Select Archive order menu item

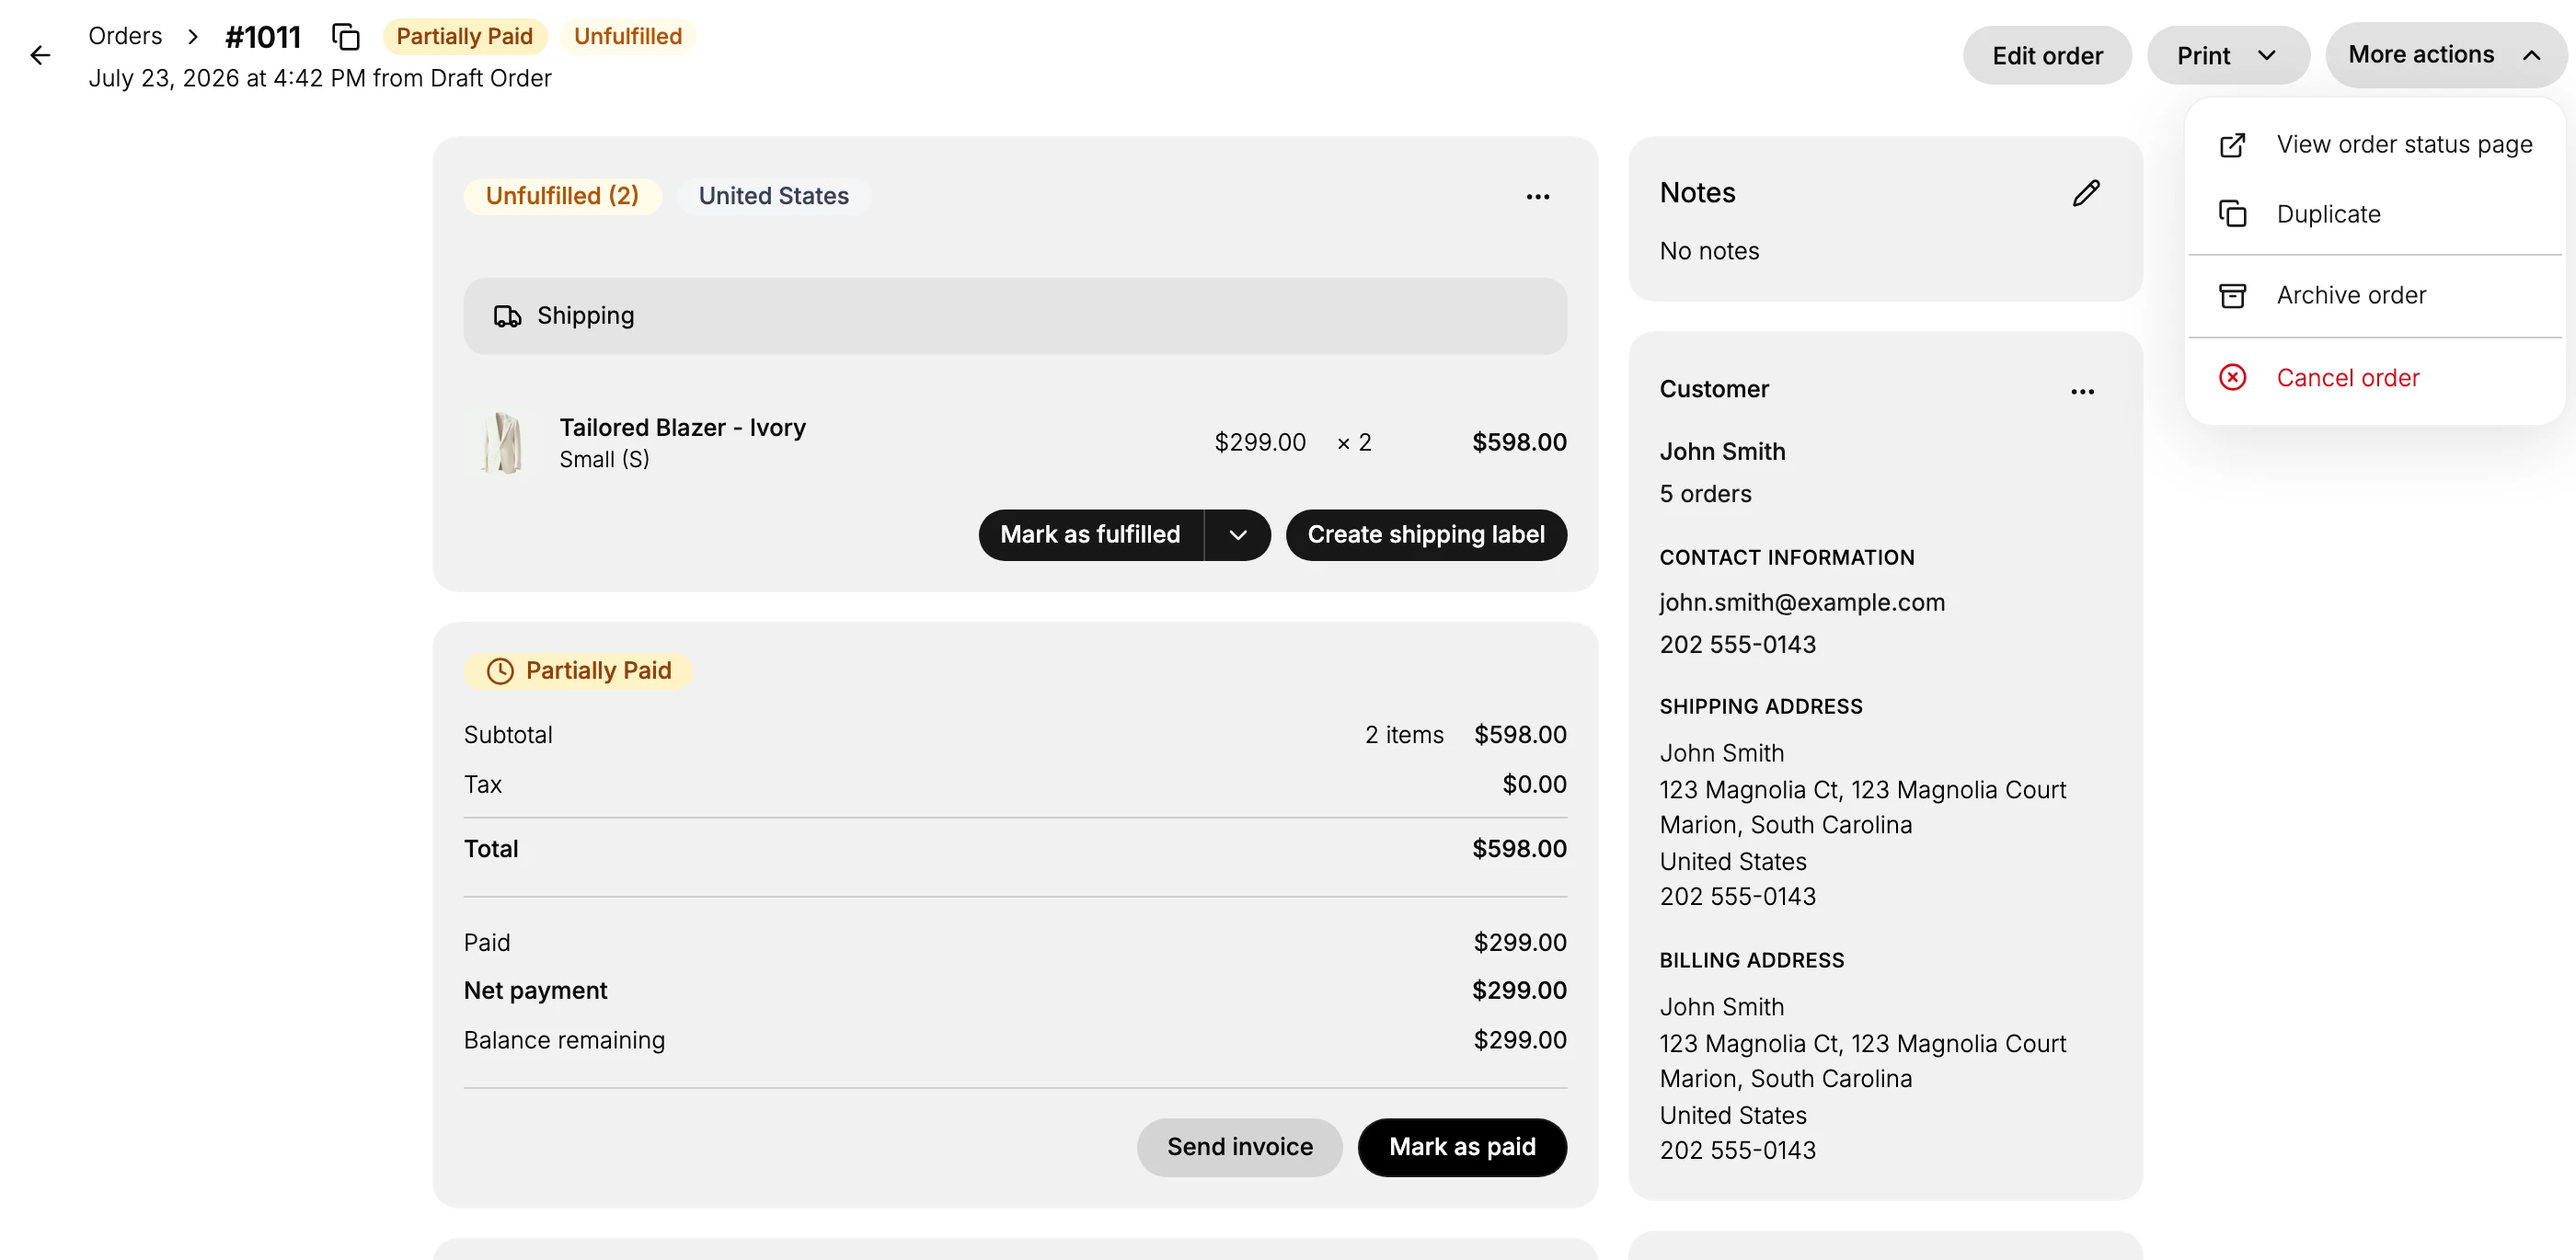[x=2374, y=295]
